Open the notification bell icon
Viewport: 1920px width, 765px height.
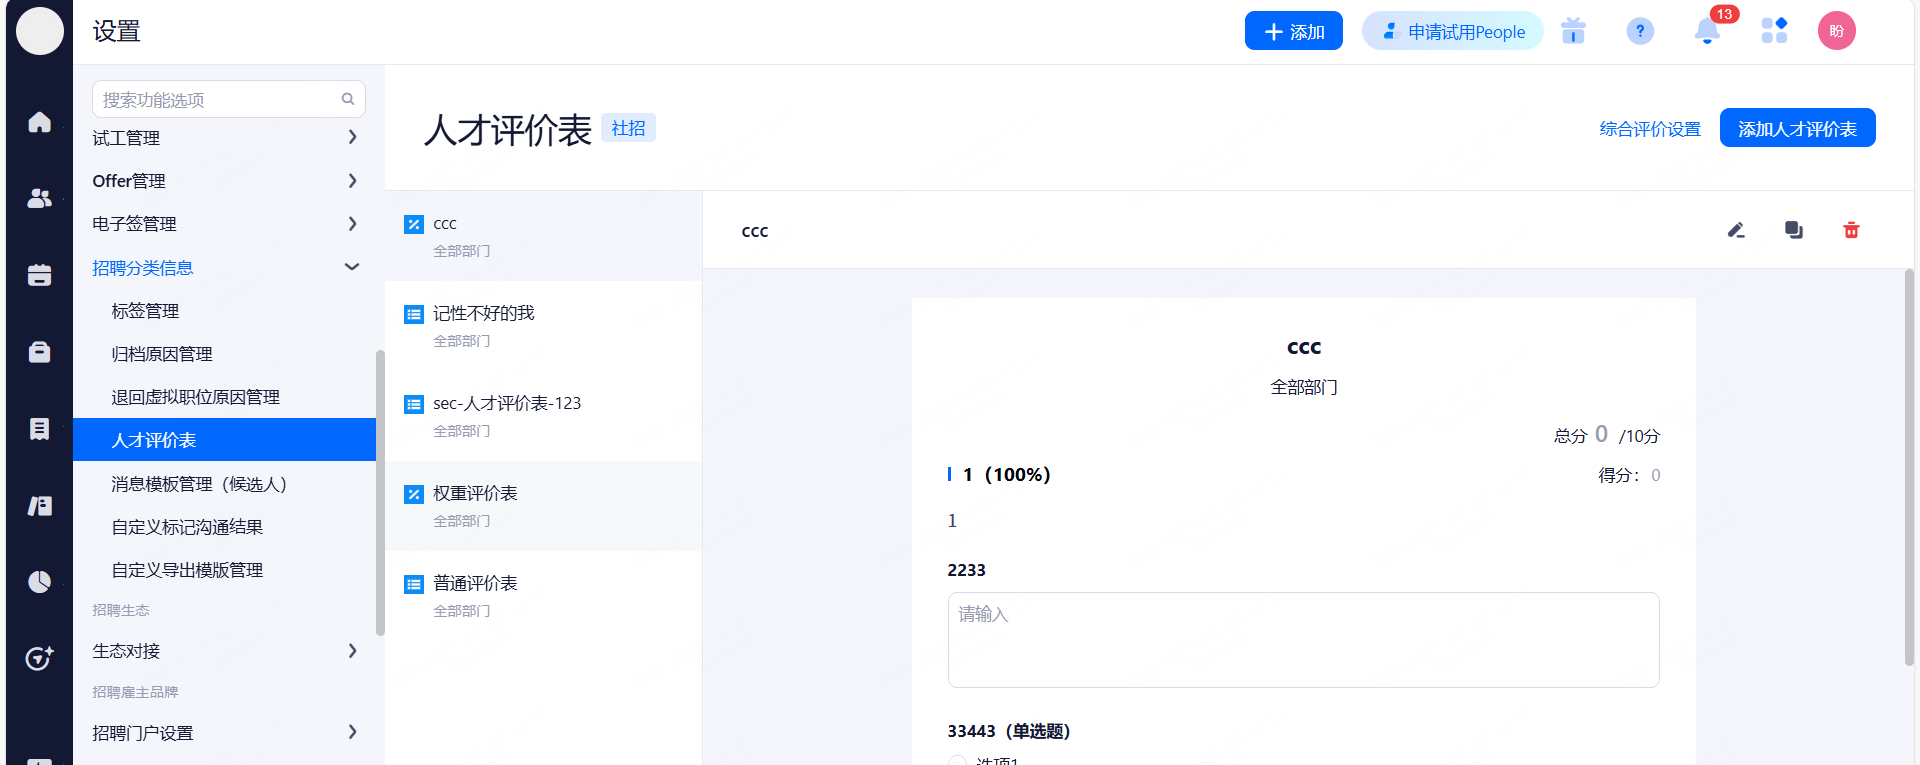pos(1707,31)
